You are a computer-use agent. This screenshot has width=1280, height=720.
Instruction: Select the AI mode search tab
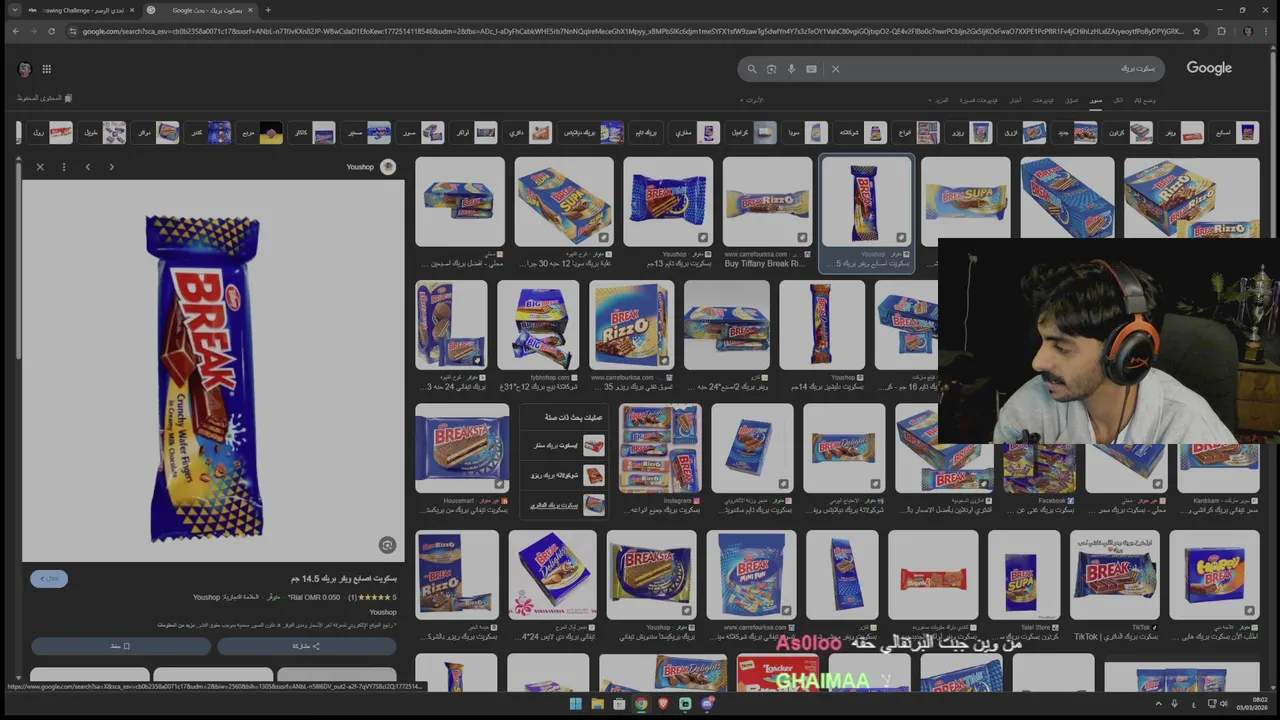click(1145, 100)
